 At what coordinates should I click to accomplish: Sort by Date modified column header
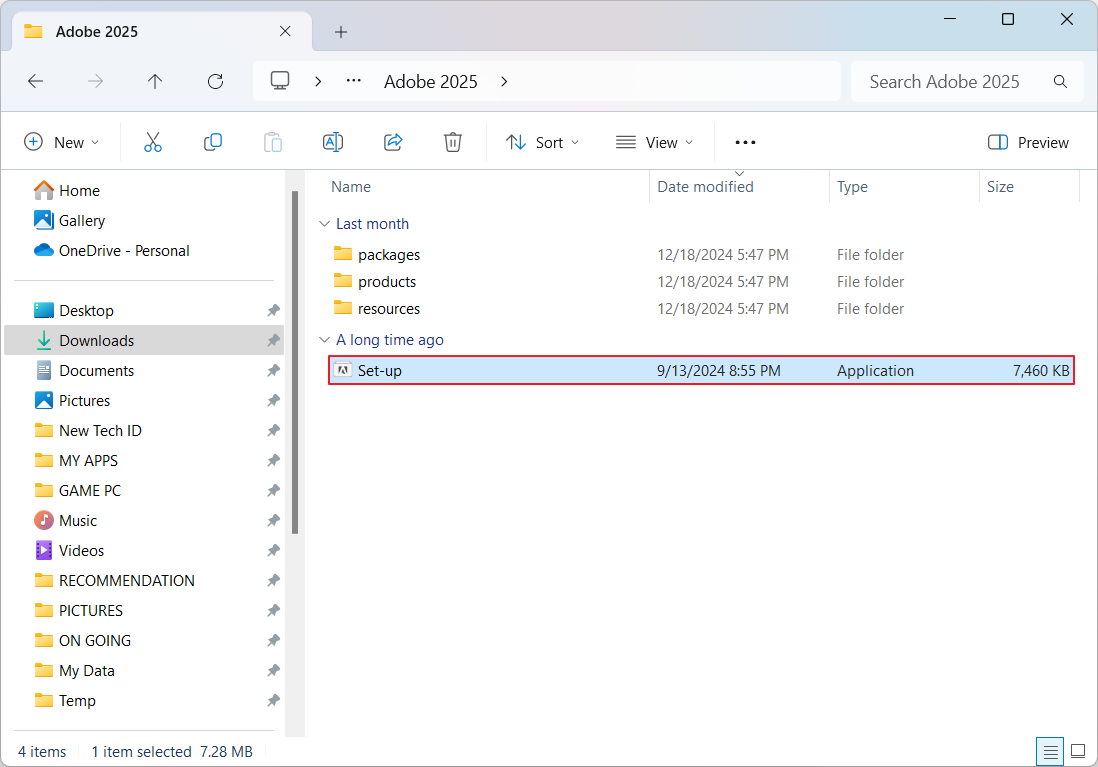click(x=705, y=187)
